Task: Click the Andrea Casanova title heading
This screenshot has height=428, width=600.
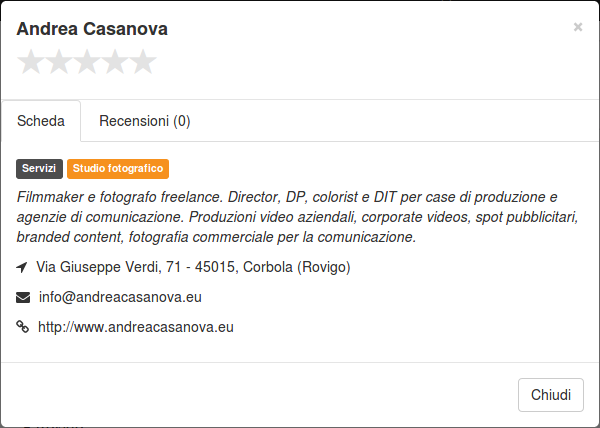Action: tap(92, 29)
